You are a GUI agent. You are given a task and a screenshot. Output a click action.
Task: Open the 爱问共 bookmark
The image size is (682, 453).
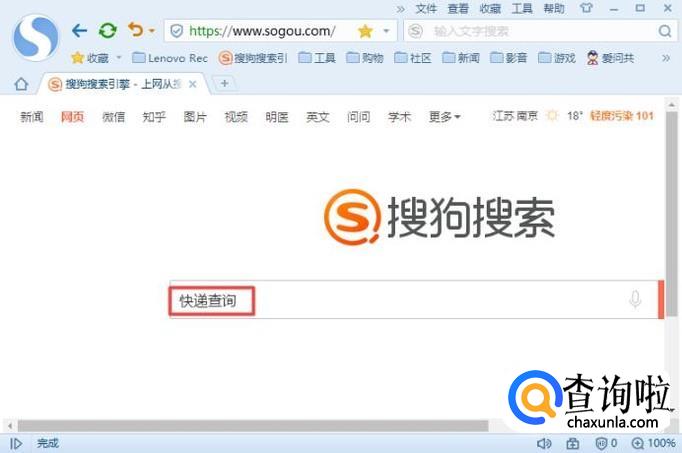click(x=610, y=58)
